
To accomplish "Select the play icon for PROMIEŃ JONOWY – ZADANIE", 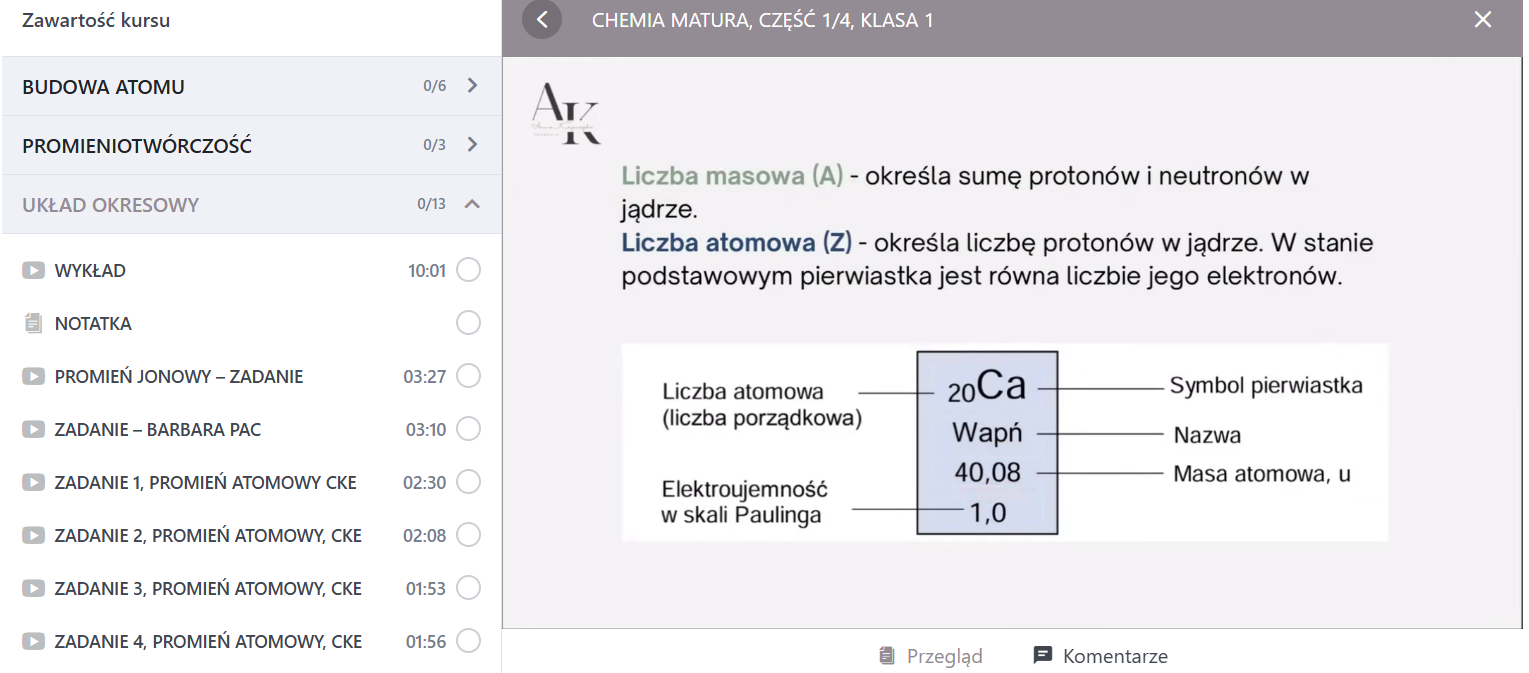I will coord(33,375).
